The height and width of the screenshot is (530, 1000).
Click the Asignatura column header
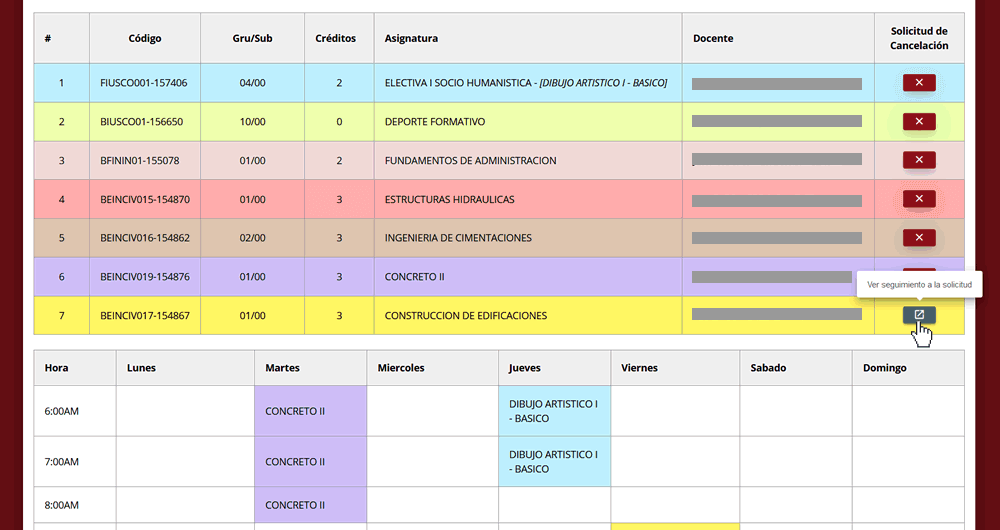(411, 39)
